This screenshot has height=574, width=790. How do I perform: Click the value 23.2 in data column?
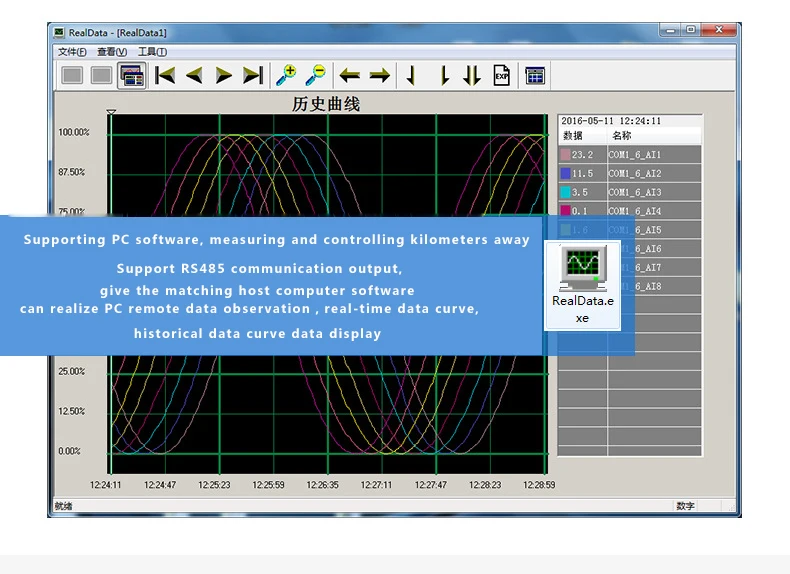point(582,155)
